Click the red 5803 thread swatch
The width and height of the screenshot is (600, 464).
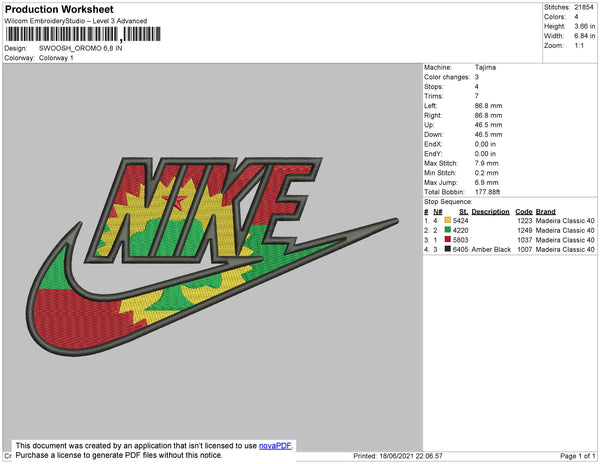coord(447,239)
